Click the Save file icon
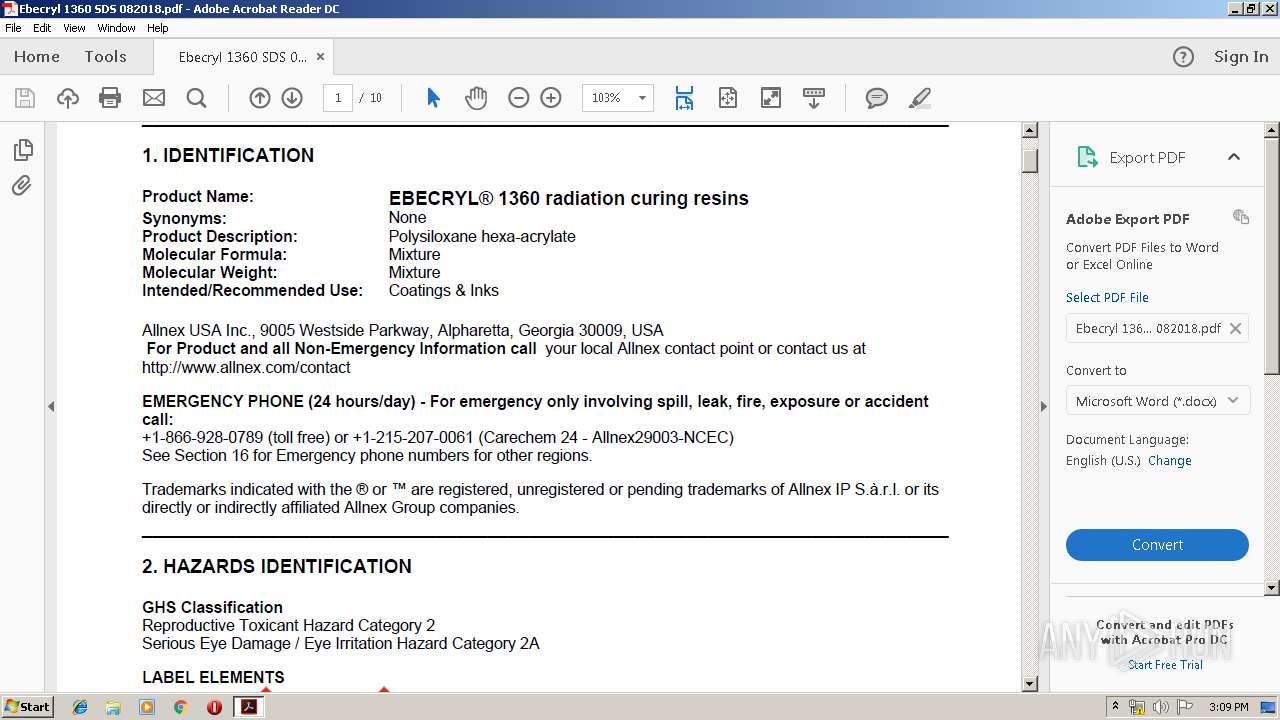This screenshot has height=720, width=1280. (25, 98)
